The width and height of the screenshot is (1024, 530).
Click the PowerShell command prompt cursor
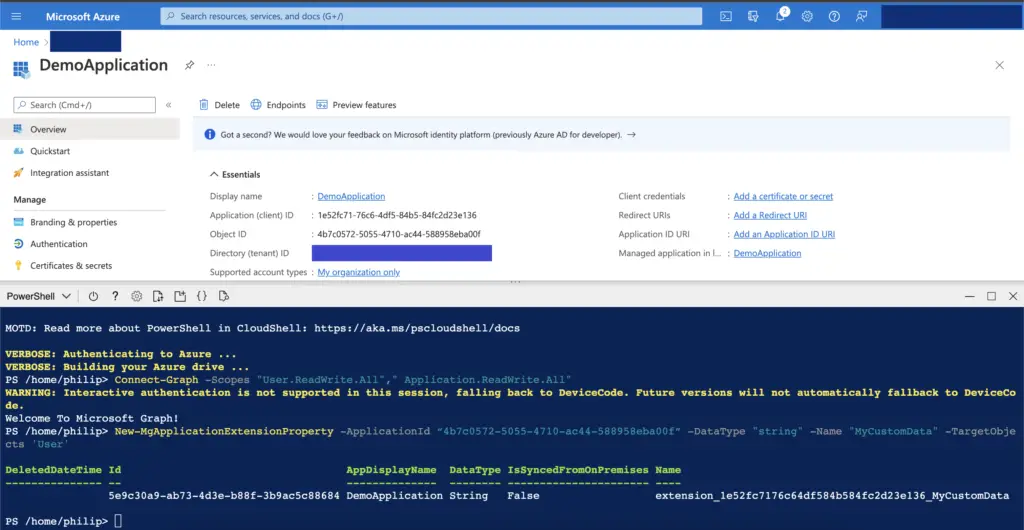click(118, 521)
